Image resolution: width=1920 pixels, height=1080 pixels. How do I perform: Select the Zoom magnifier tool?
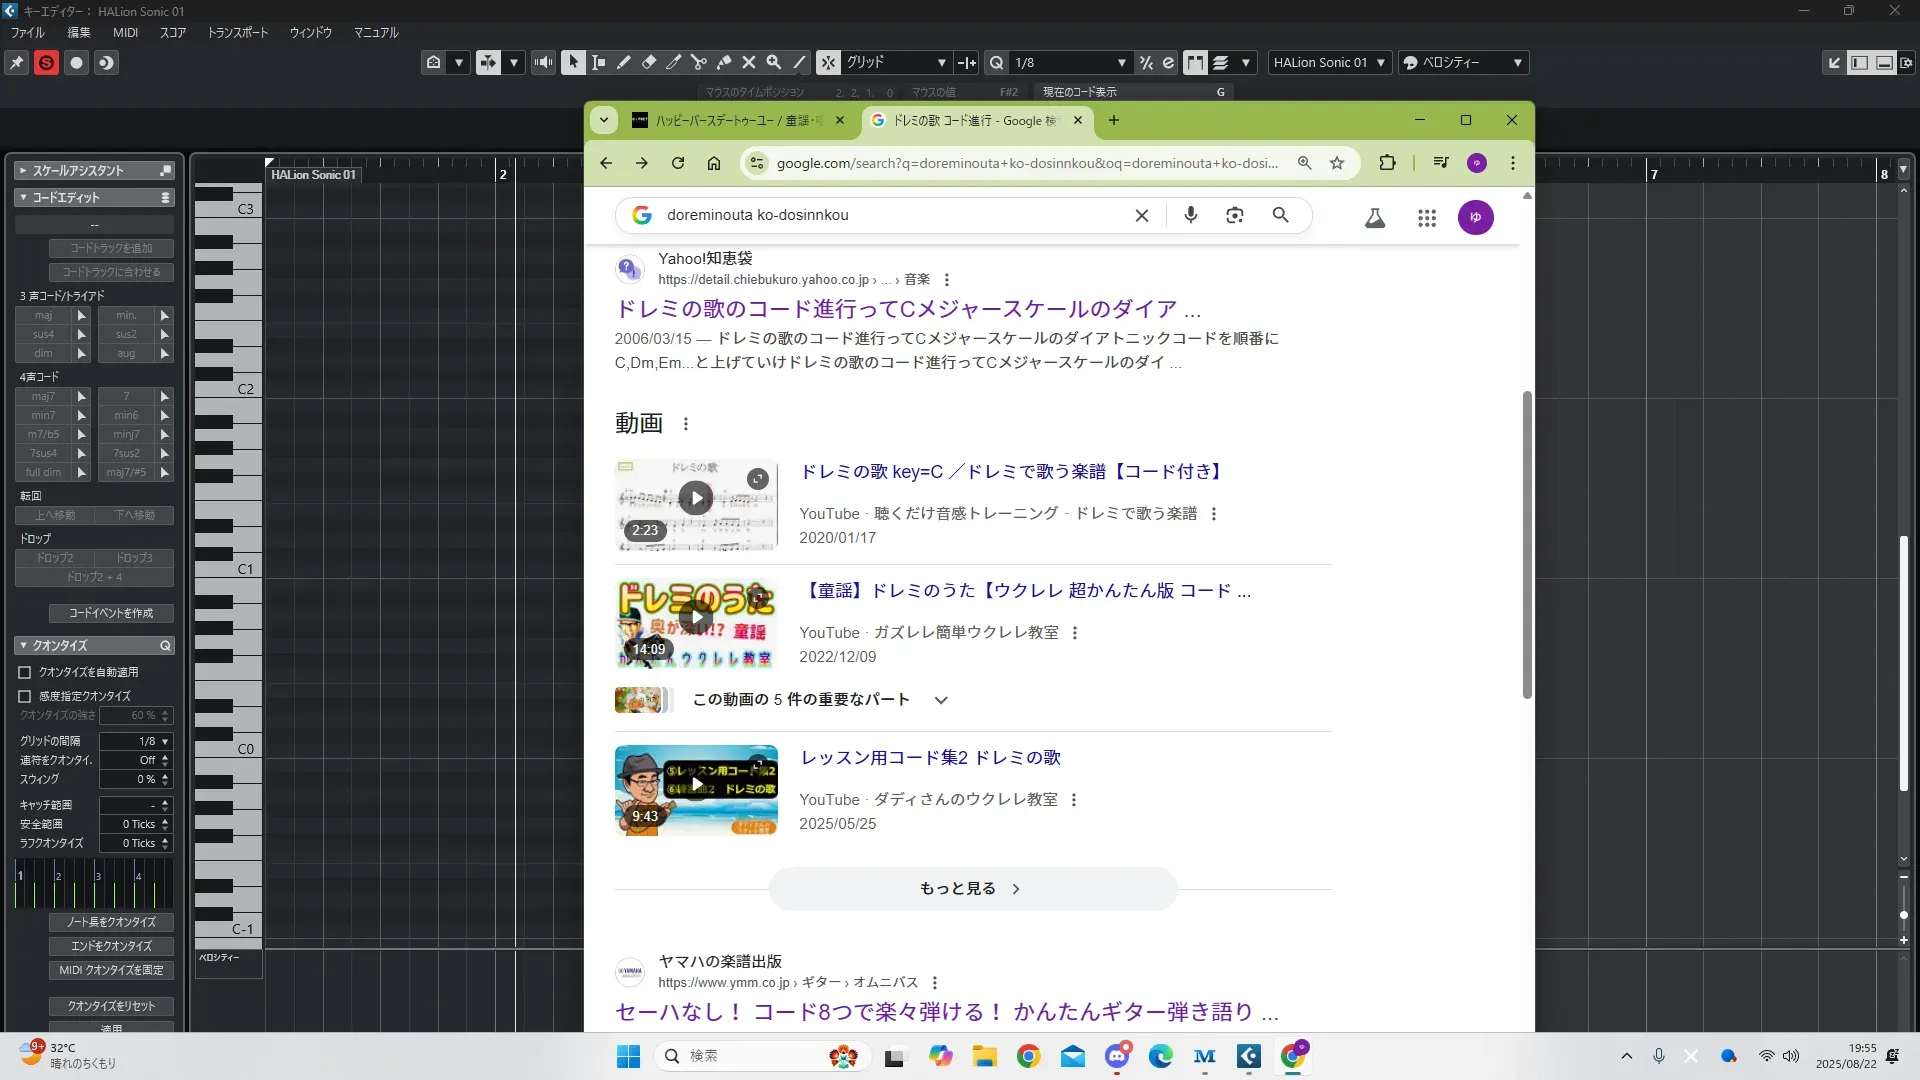click(x=774, y=63)
